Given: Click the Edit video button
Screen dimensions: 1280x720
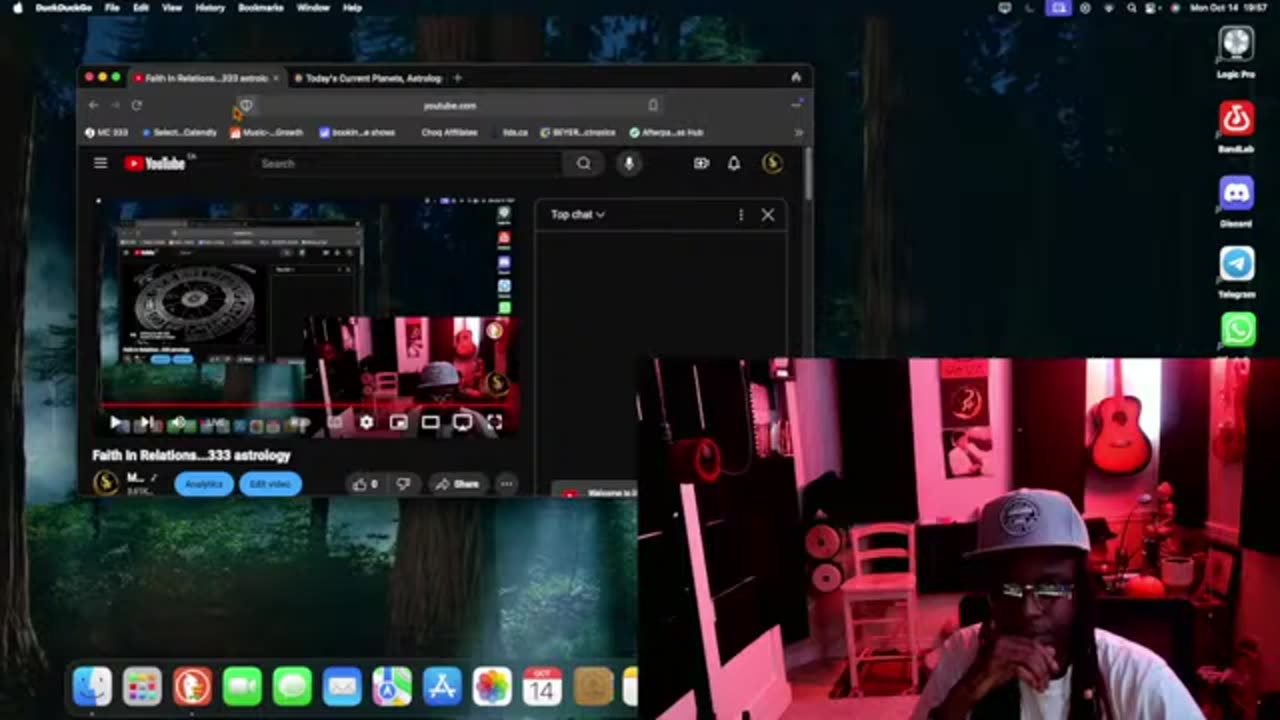Looking at the screenshot, I should click(270, 484).
